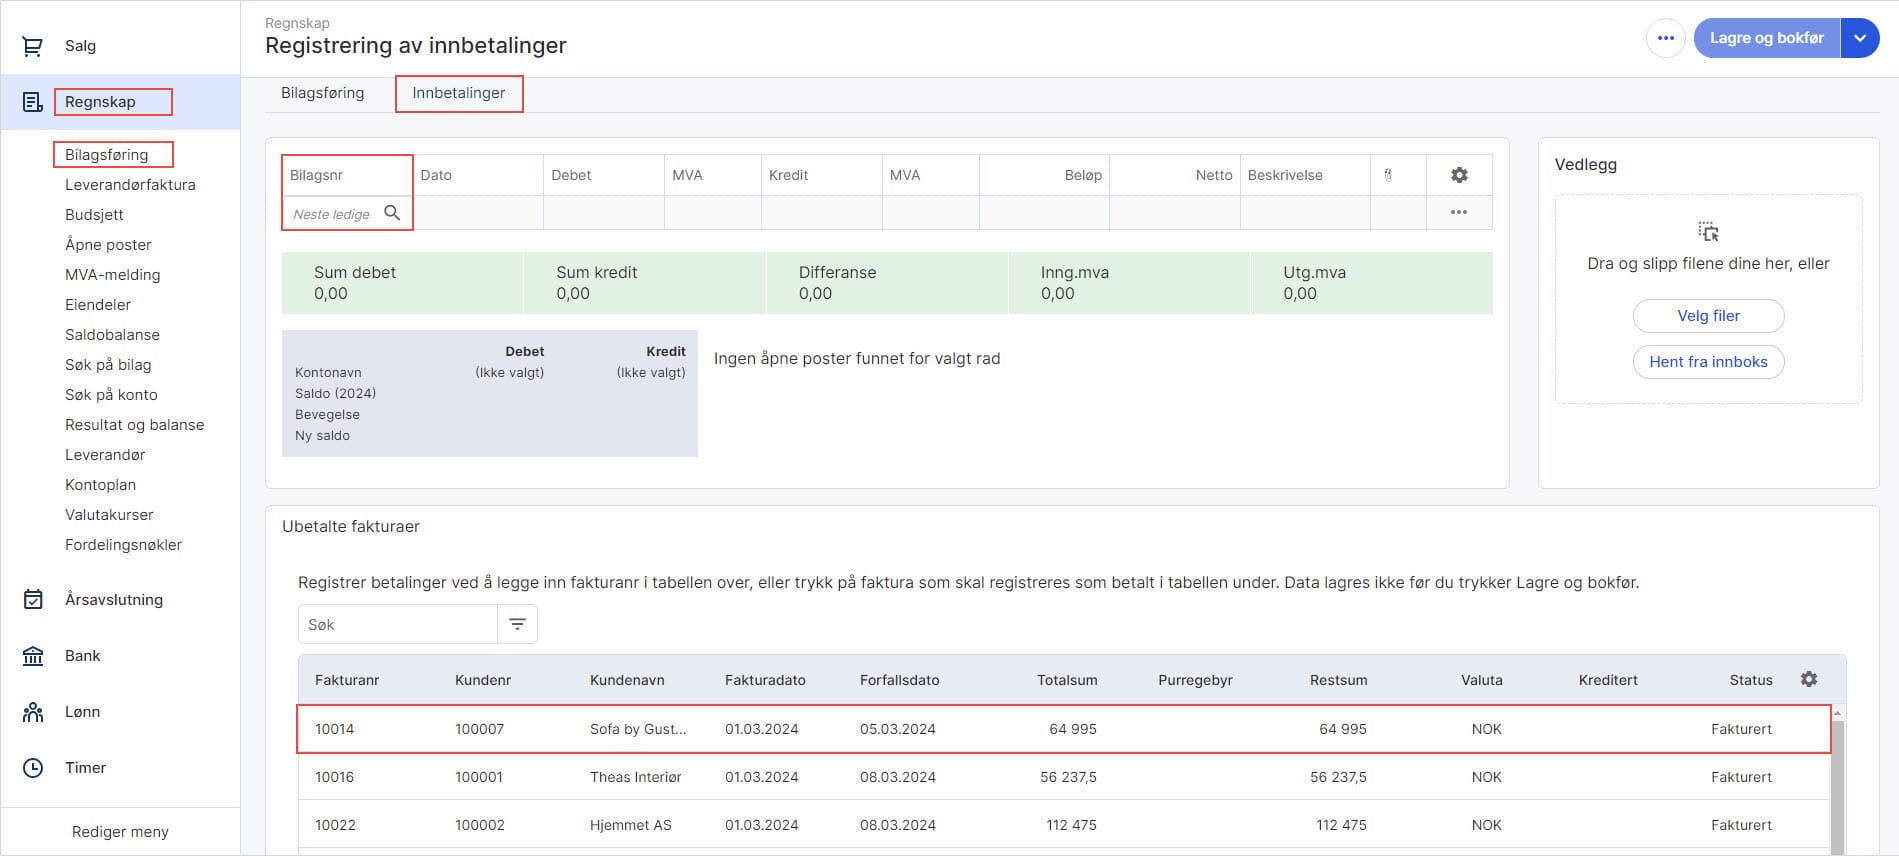Open the three-dot menu in header
The height and width of the screenshot is (856, 1899).
tap(1665, 38)
